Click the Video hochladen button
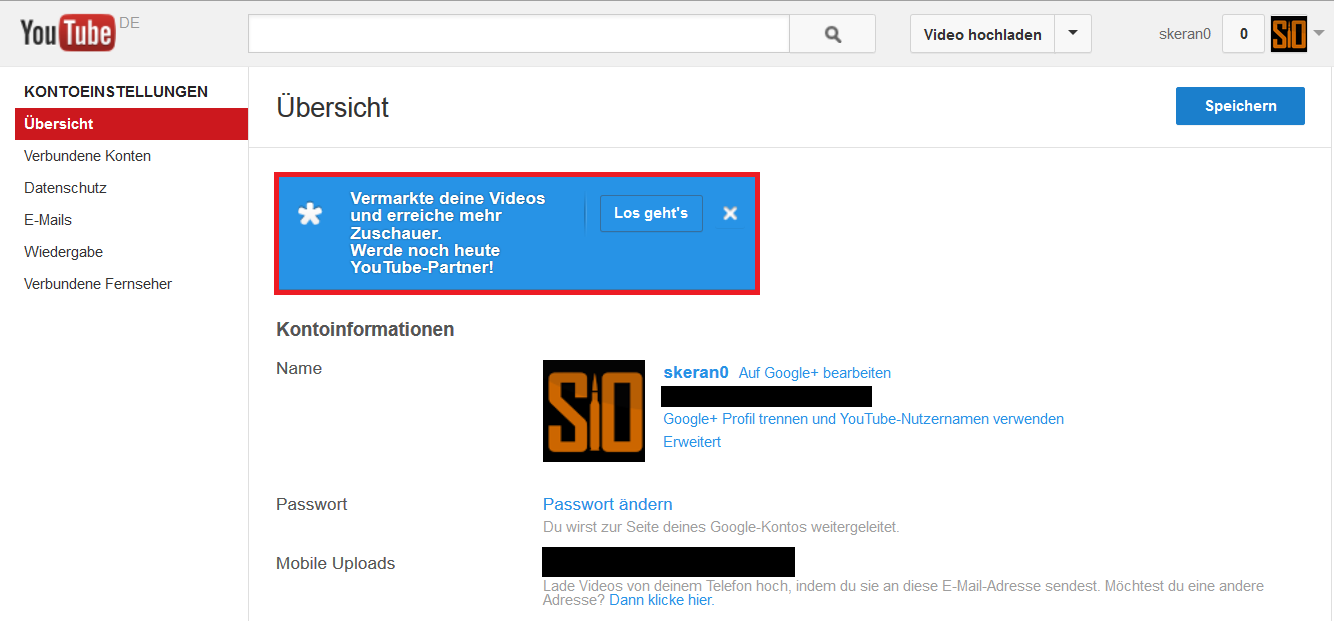This screenshot has width=1334, height=621. pos(982,34)
